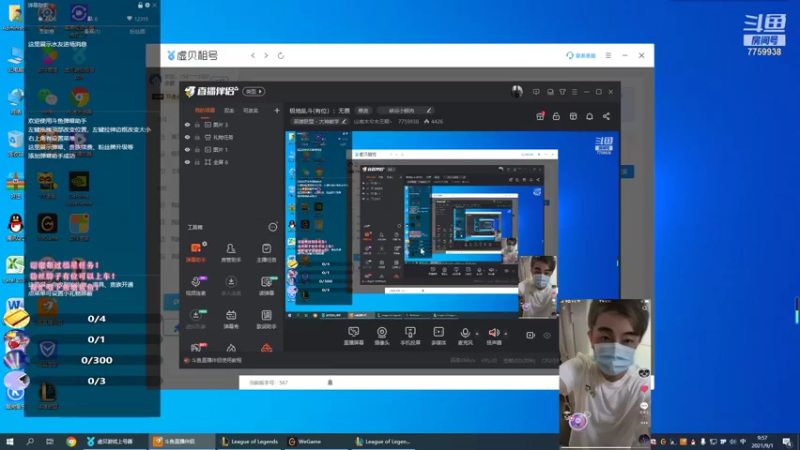This screenshot has height=450, width=800.
Task: Click the circular icon beside 工具箱 header
Action: click(x=273, y=227)
